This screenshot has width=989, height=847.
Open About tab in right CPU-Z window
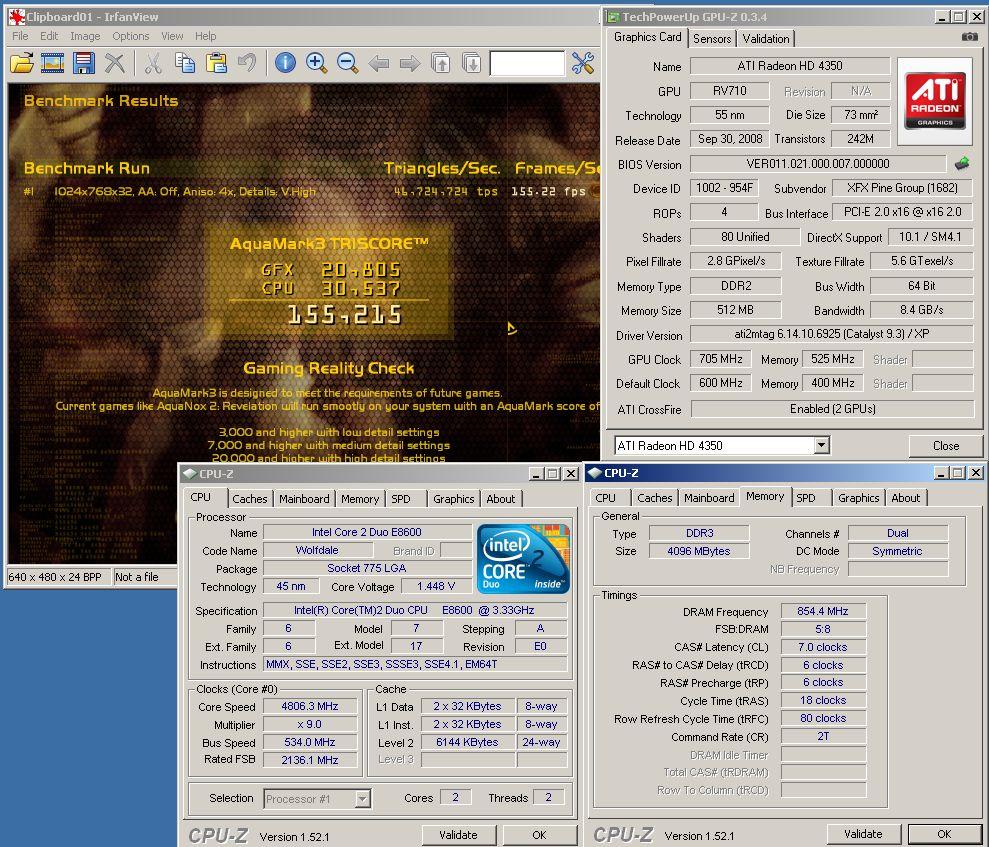point(906,498)
